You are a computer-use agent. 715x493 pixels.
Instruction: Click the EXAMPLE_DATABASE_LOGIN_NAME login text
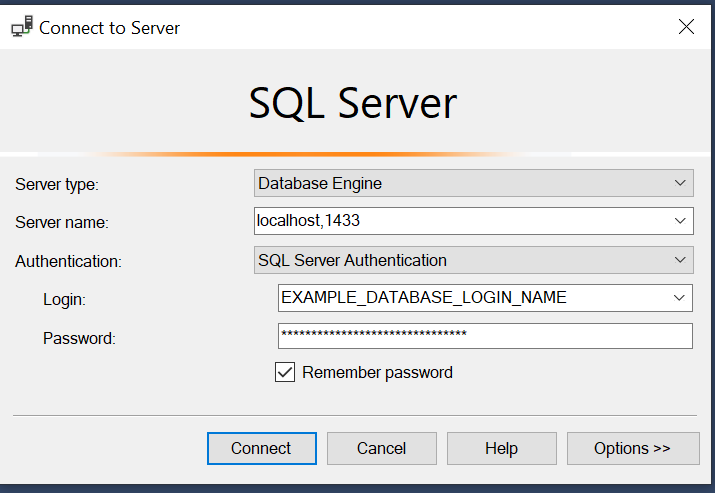424,297
